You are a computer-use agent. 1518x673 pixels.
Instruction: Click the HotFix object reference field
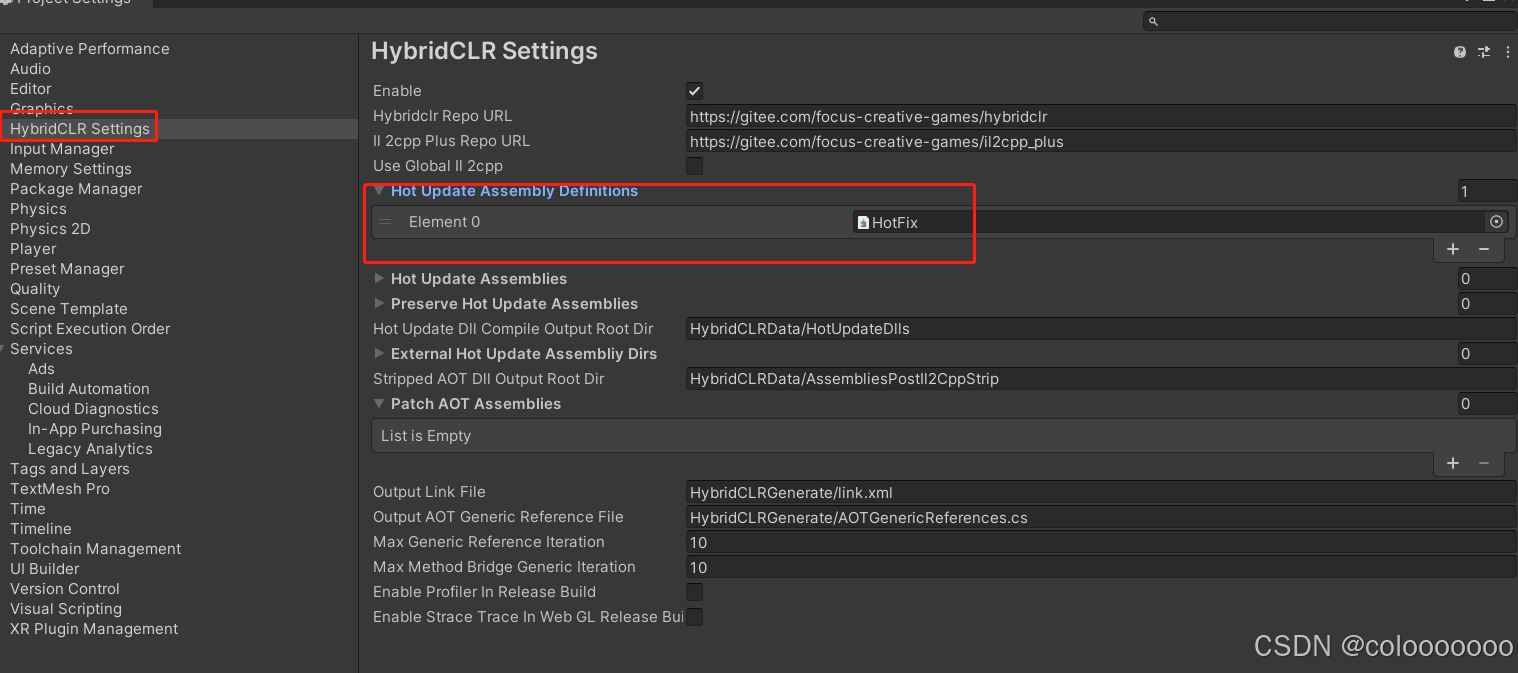click(x=1180, y=222)
